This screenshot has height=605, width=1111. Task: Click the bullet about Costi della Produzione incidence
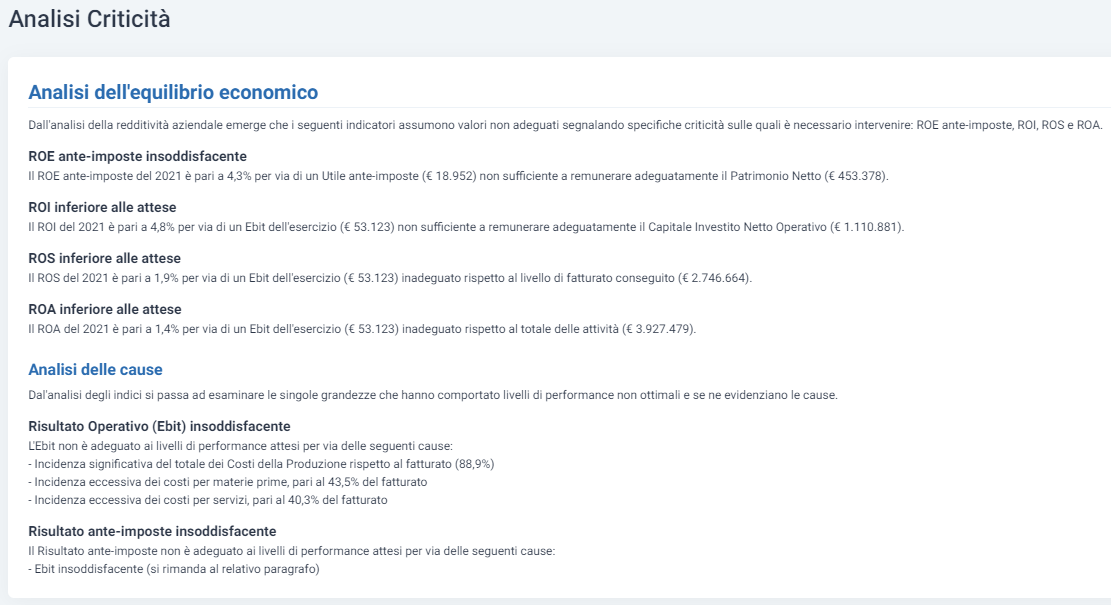[261, 464]
